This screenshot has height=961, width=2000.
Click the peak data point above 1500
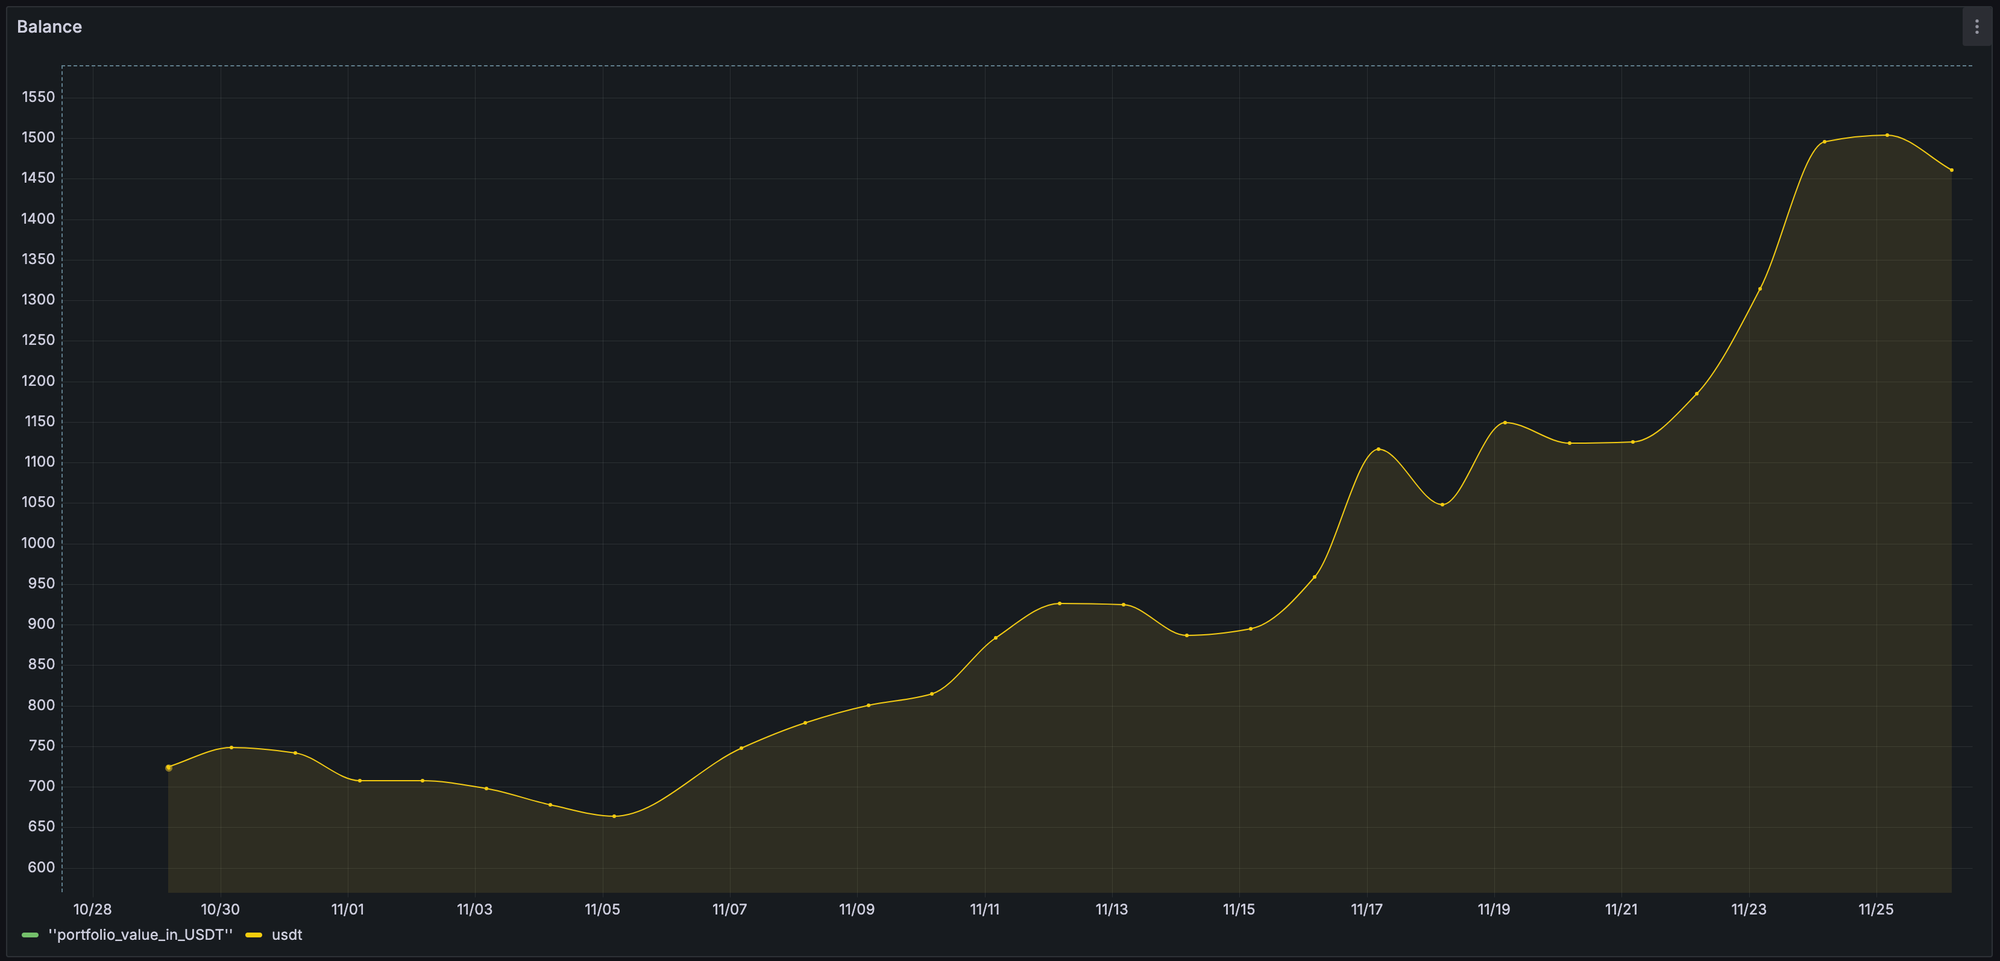tap(1887, 135)
